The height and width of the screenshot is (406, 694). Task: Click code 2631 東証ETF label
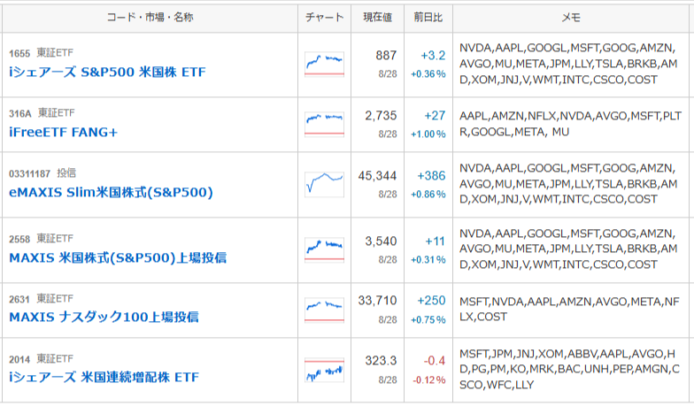tap(41, 299)
